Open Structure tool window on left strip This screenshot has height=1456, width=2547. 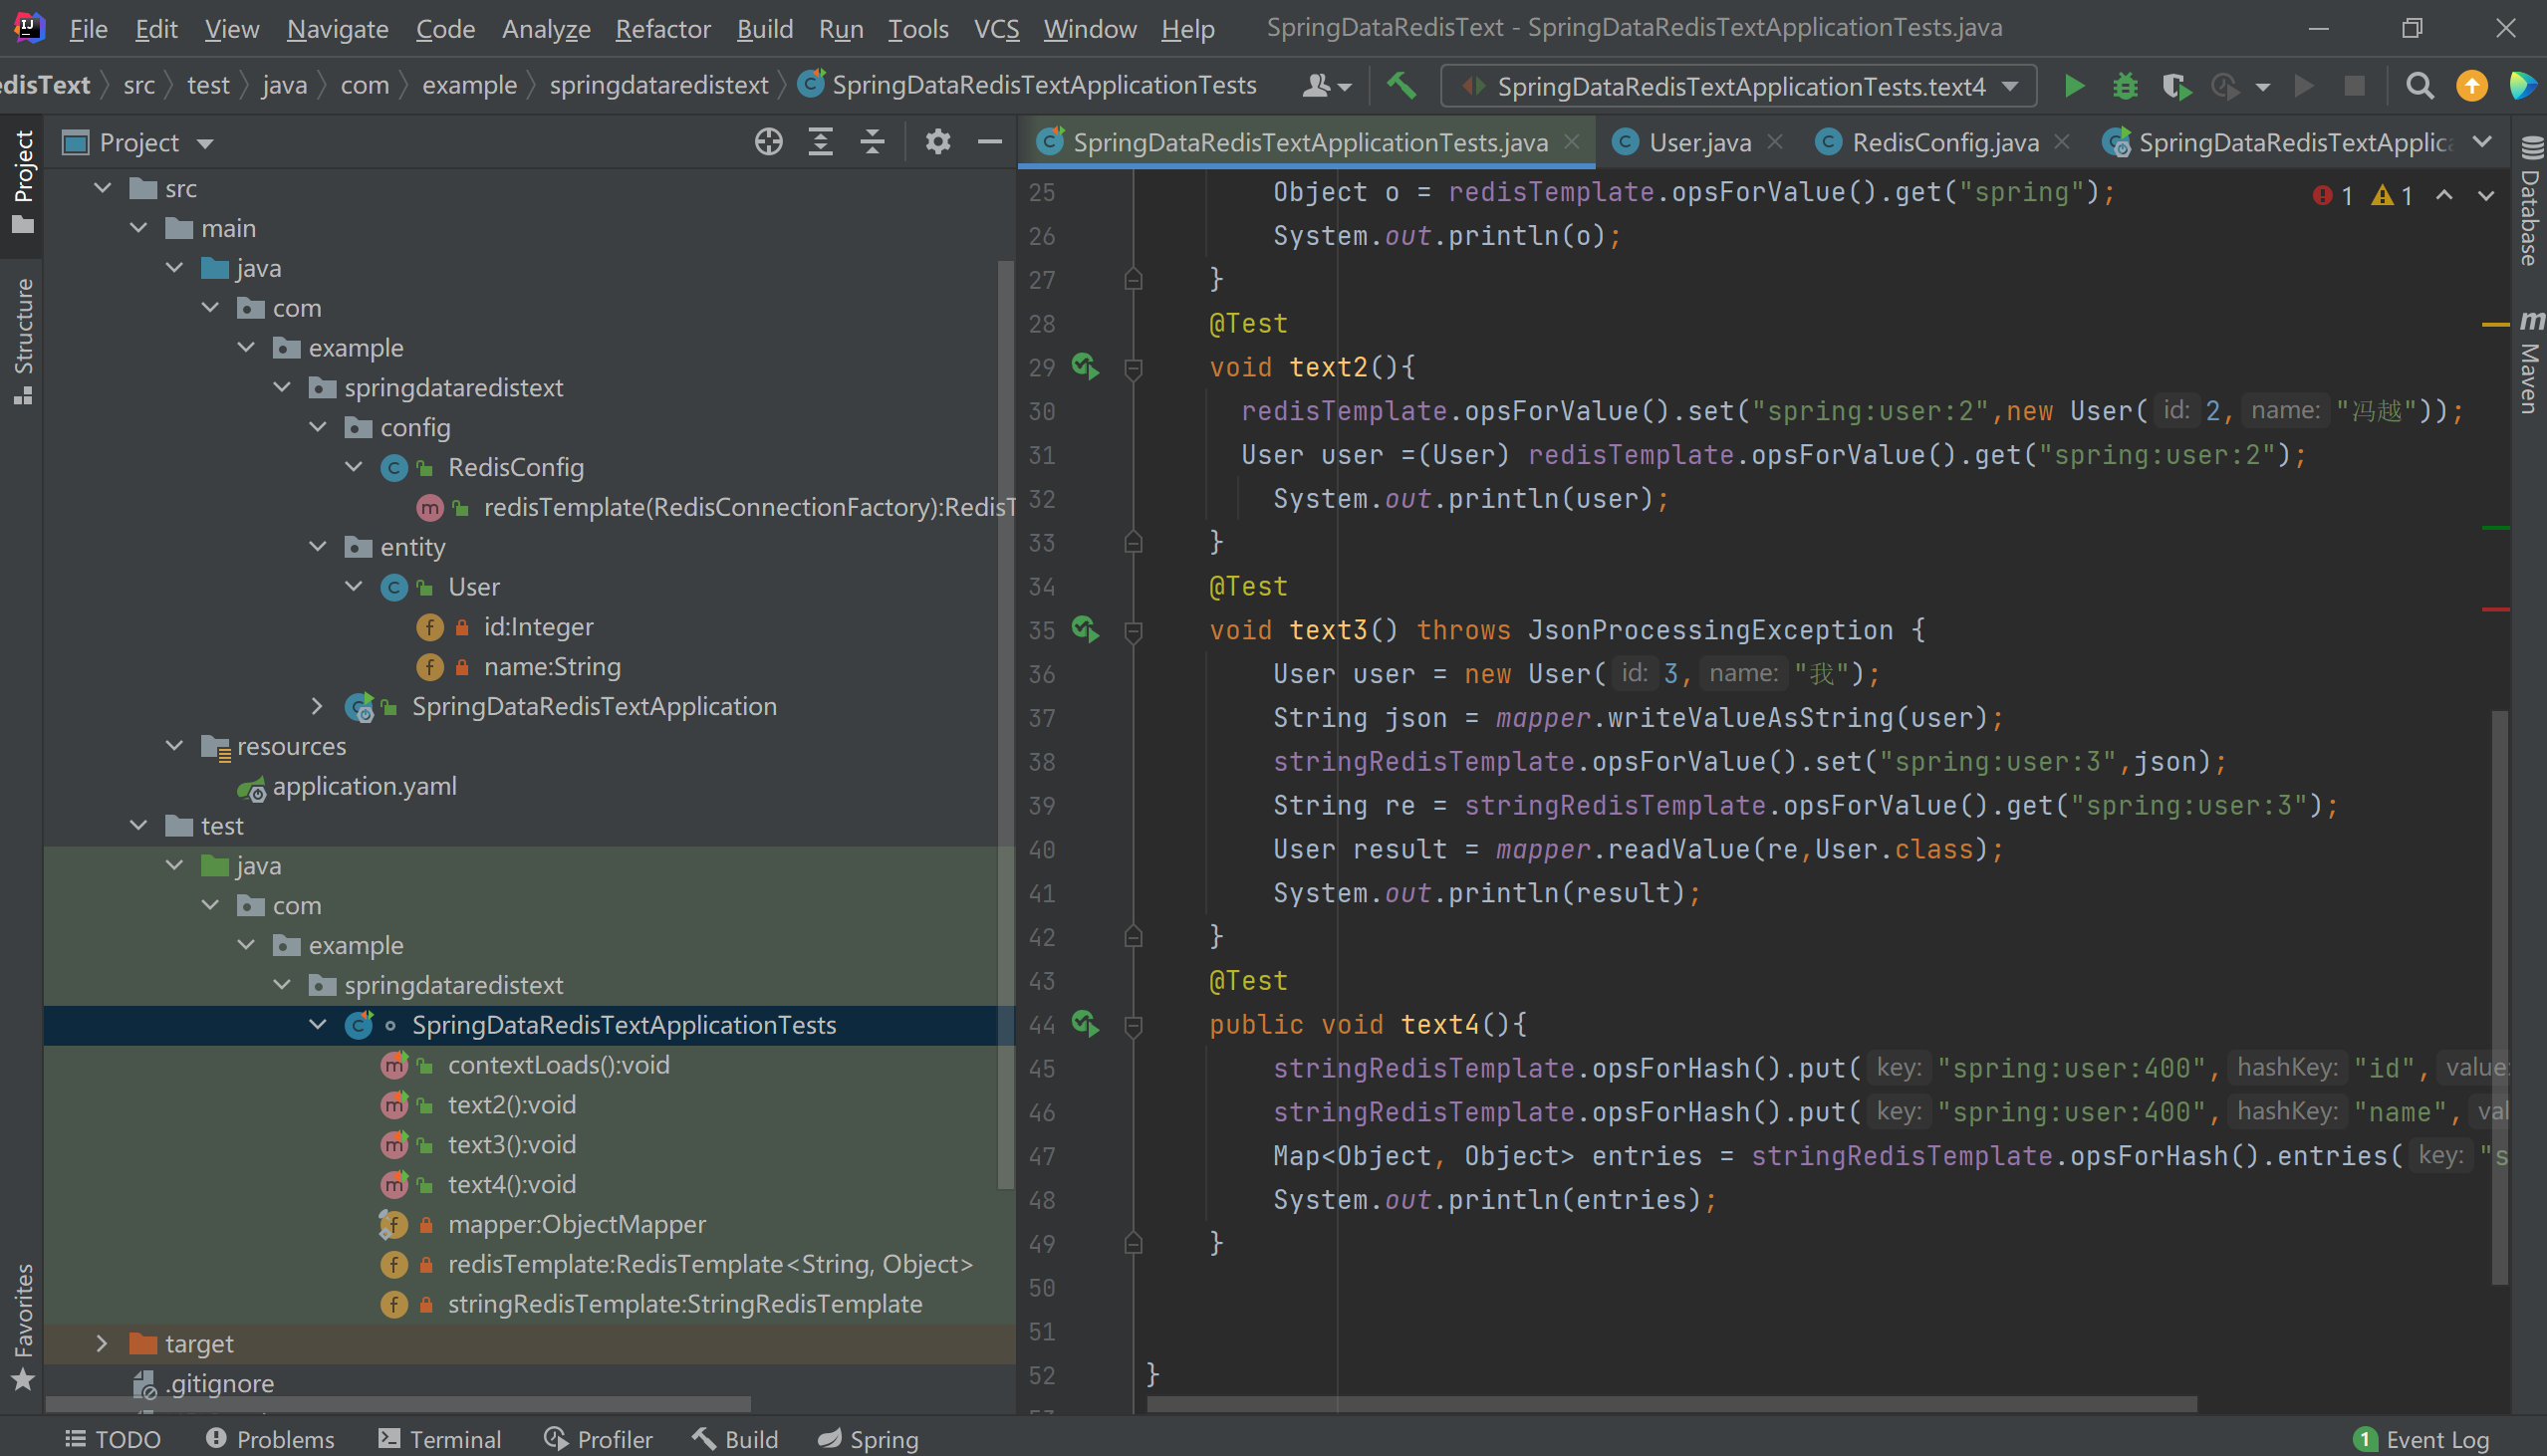tap(22, 340)
